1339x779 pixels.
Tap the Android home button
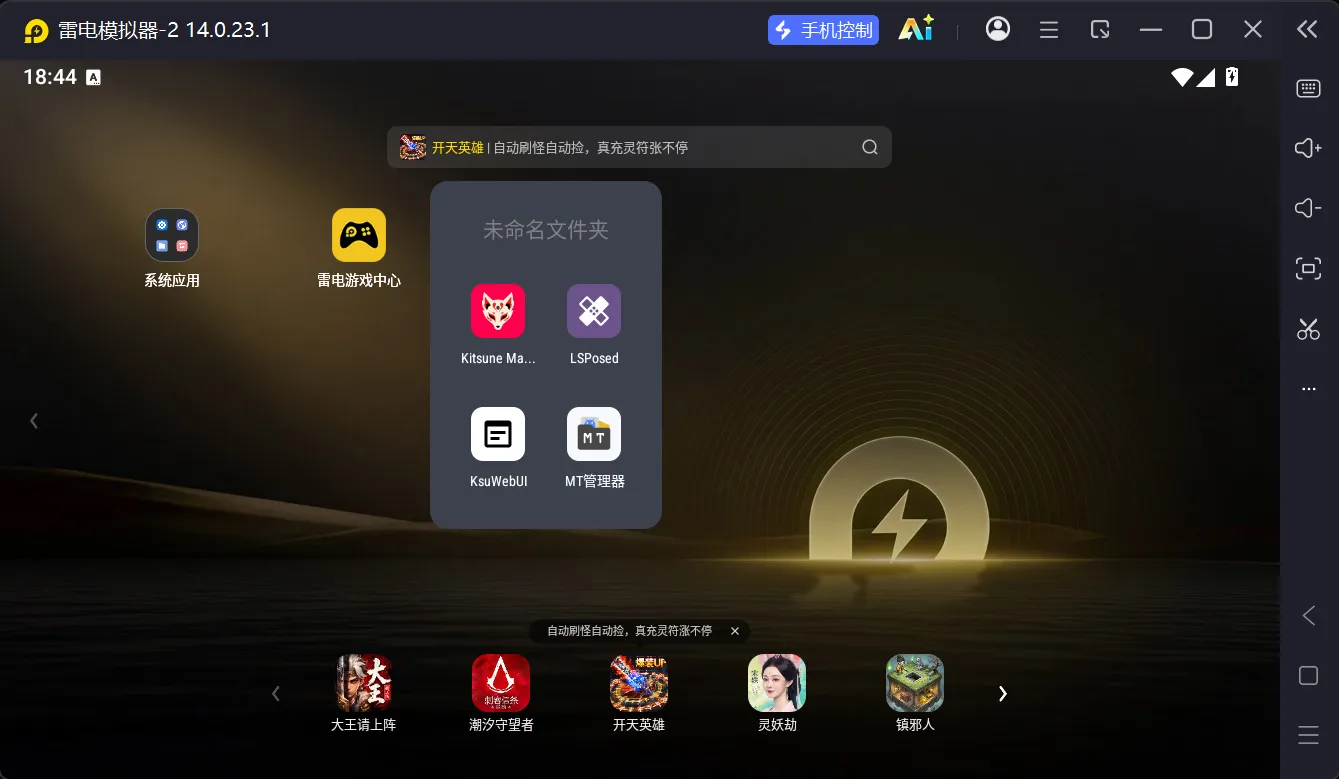(1308, 676)
